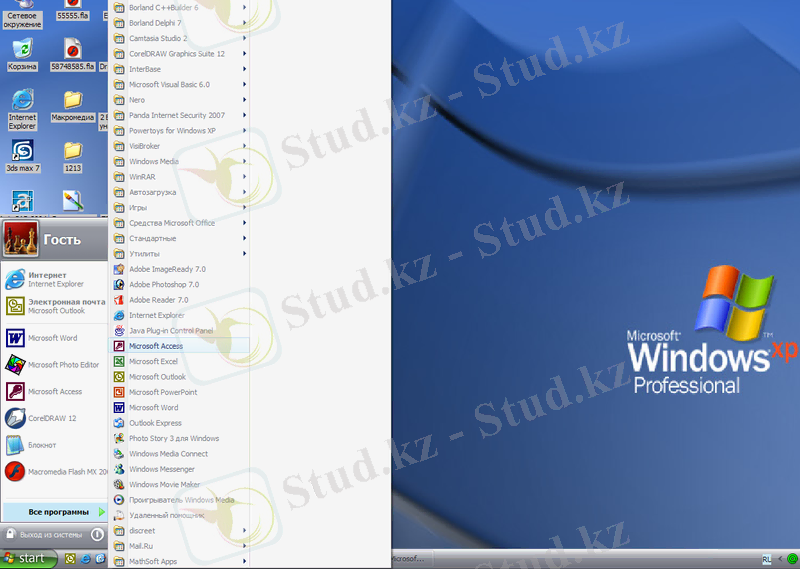Screen dimensions: 800x569
Task: Click the Adobe Photoshop 7.0 icon
Action: coord(119,284)
